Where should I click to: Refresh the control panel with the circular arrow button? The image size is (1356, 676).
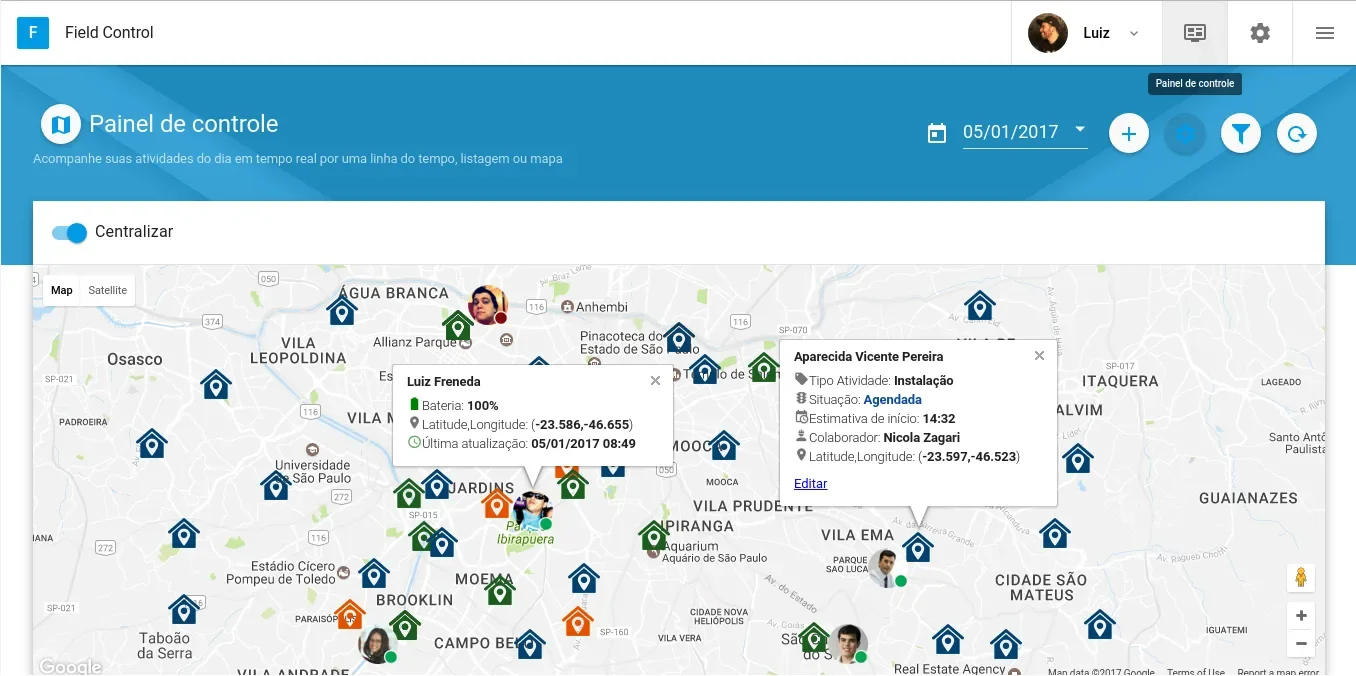pos(1297,133)
